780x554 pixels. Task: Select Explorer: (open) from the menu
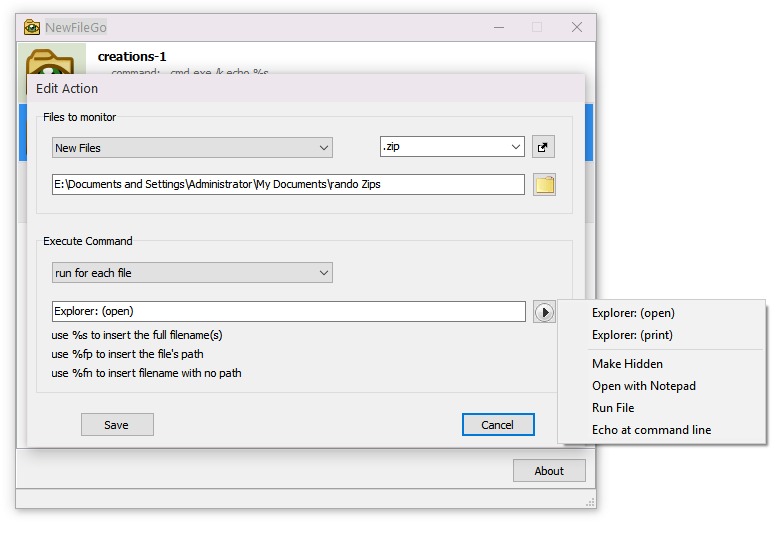[633, 313]
